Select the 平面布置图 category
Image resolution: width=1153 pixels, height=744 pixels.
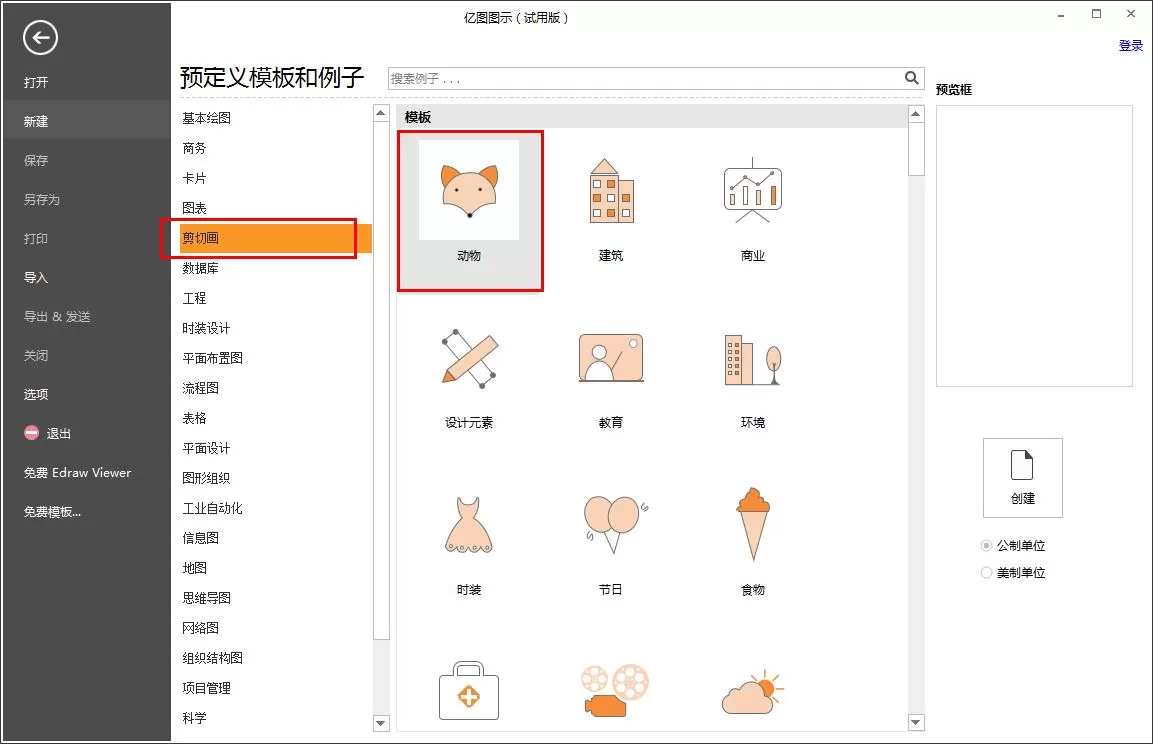tap(213, 358)
